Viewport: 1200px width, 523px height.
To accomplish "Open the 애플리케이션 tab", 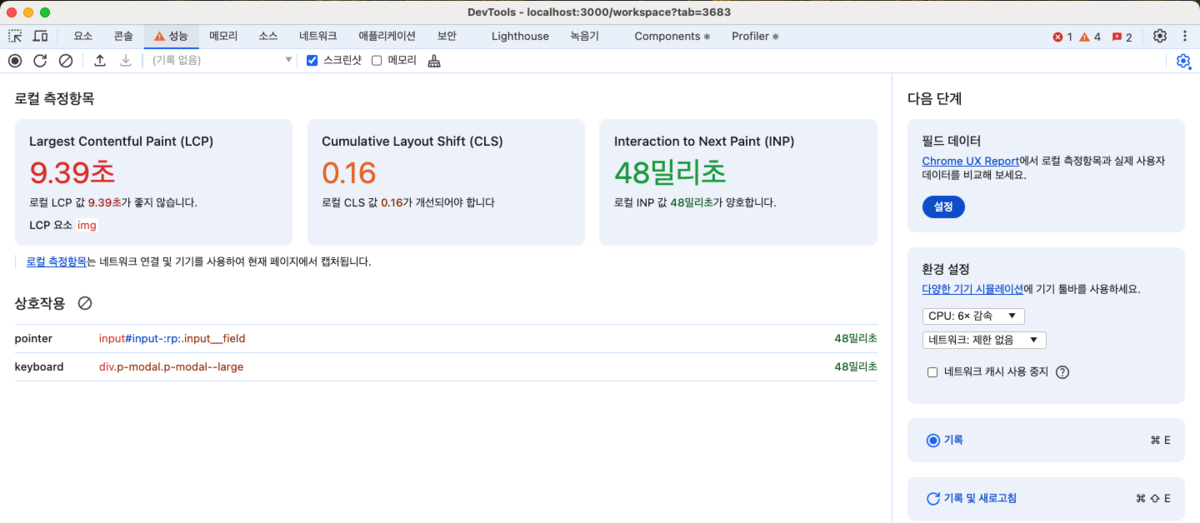I will pyautogui.click(x=387, y=36).
